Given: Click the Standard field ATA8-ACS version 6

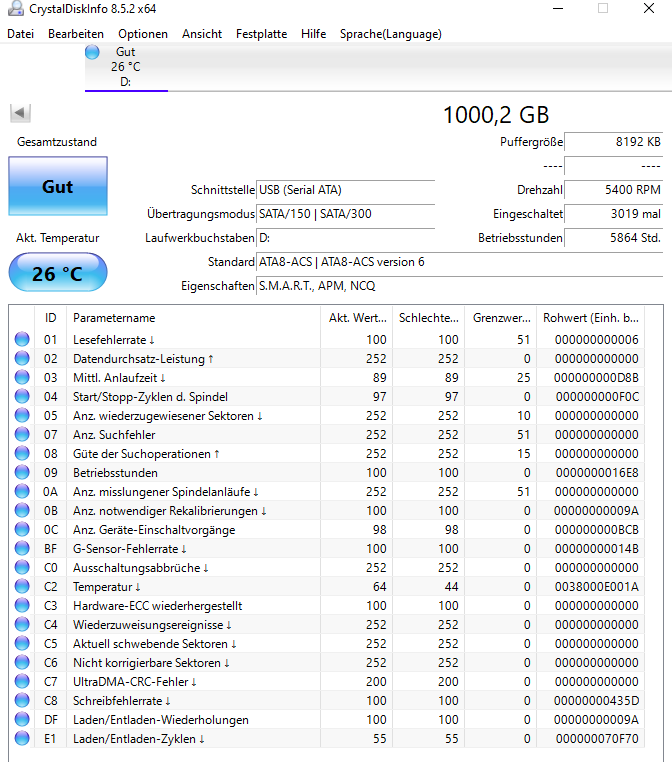Looking at the screenshot, I should (459, 262).
